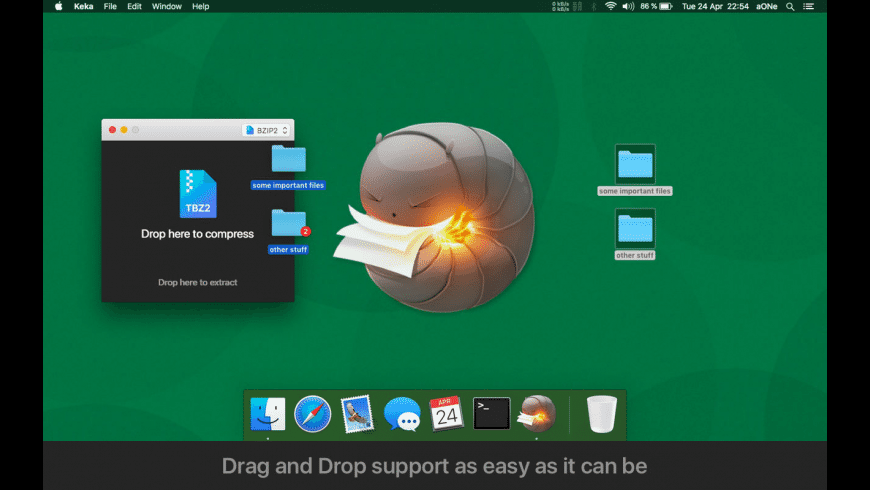Launch Safari from the dock
Image resolution: width=870 pixels, height=490 pixels.
(x=312, y=413)
